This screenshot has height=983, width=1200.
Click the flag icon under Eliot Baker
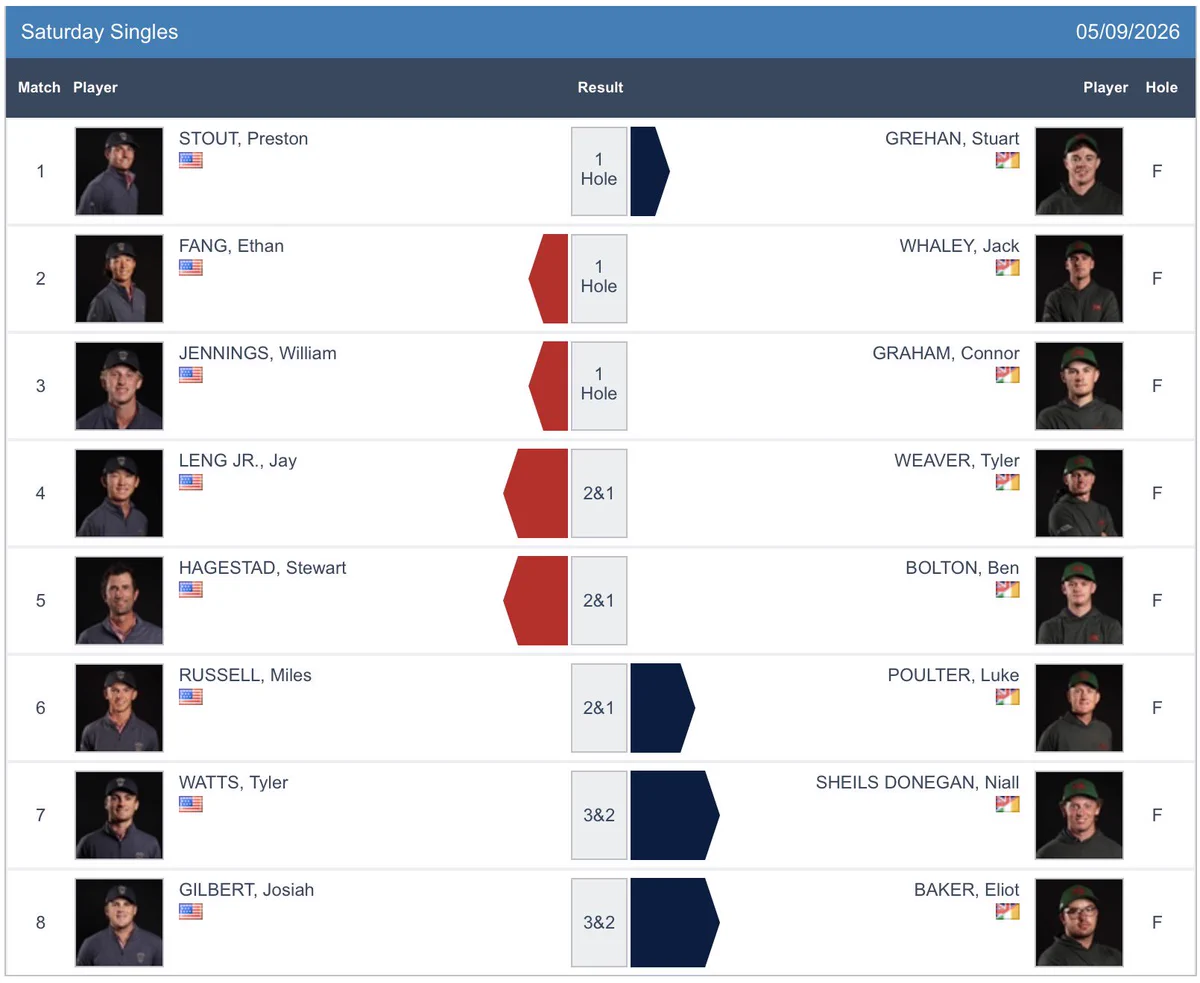pos(1008,911)
